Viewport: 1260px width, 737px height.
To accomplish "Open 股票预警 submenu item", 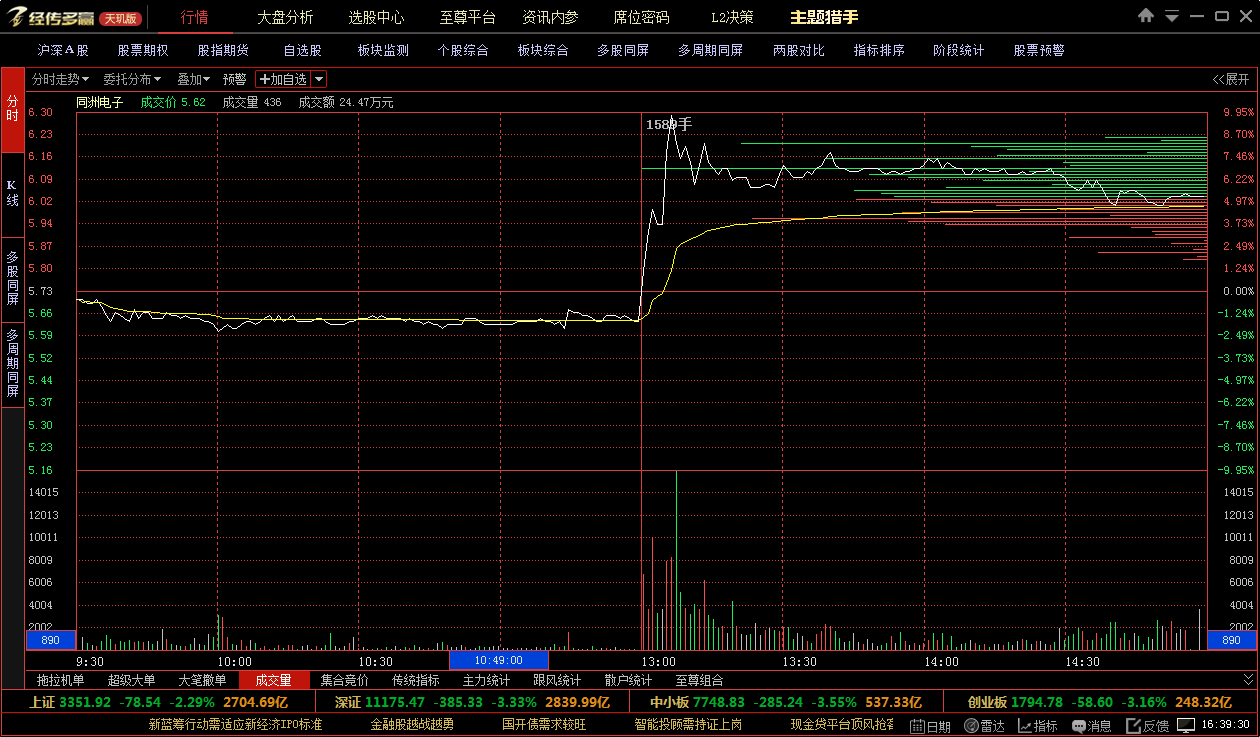I will pyautogui.click(x=1039, y=50).
